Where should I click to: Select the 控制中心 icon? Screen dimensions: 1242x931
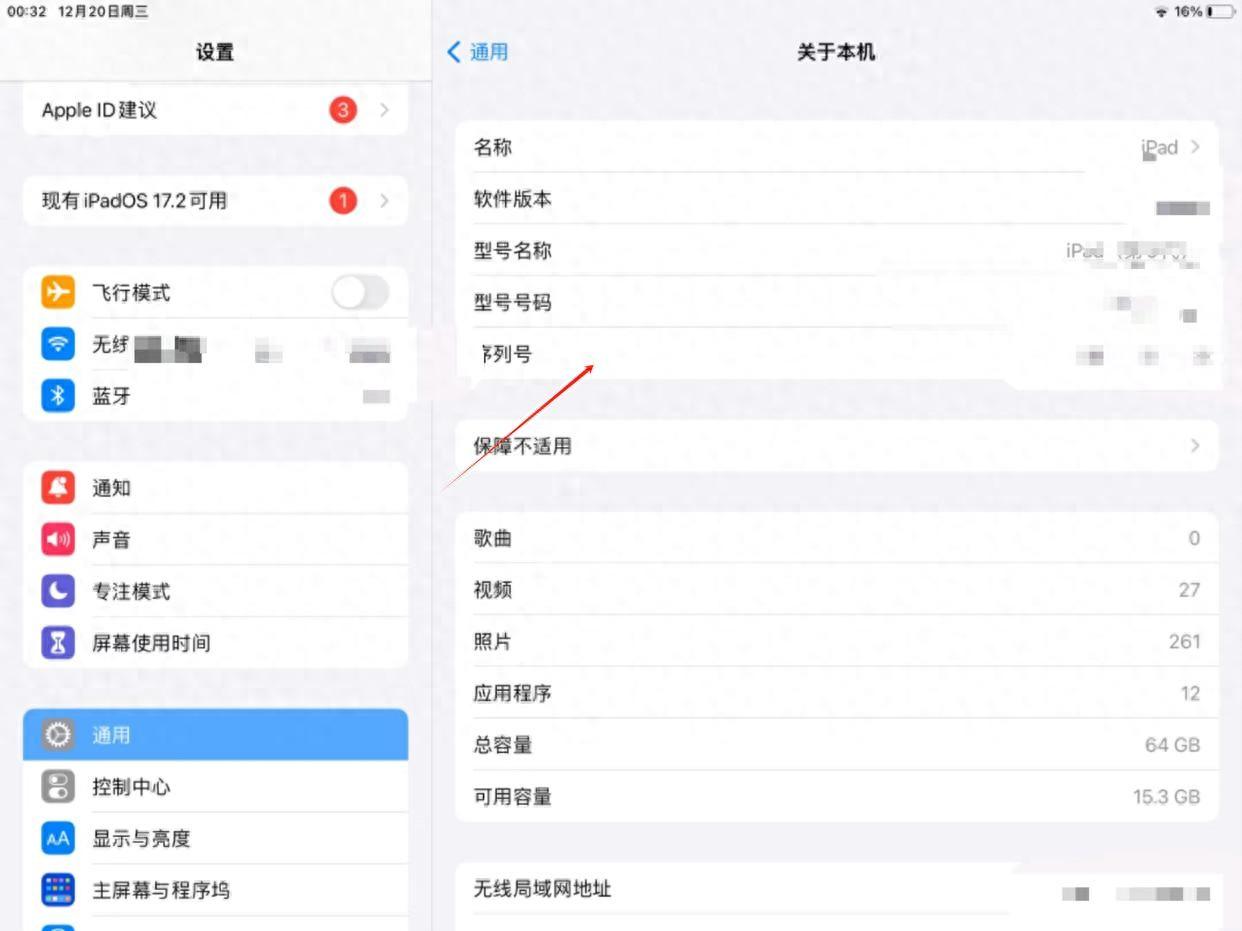click(58, 786)
